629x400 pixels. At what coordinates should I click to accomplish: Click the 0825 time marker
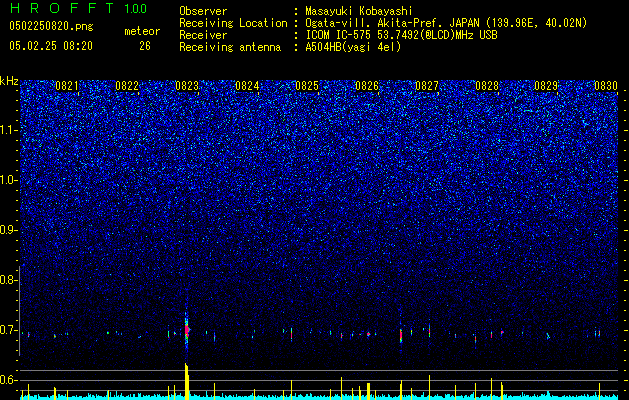point(307,86)
